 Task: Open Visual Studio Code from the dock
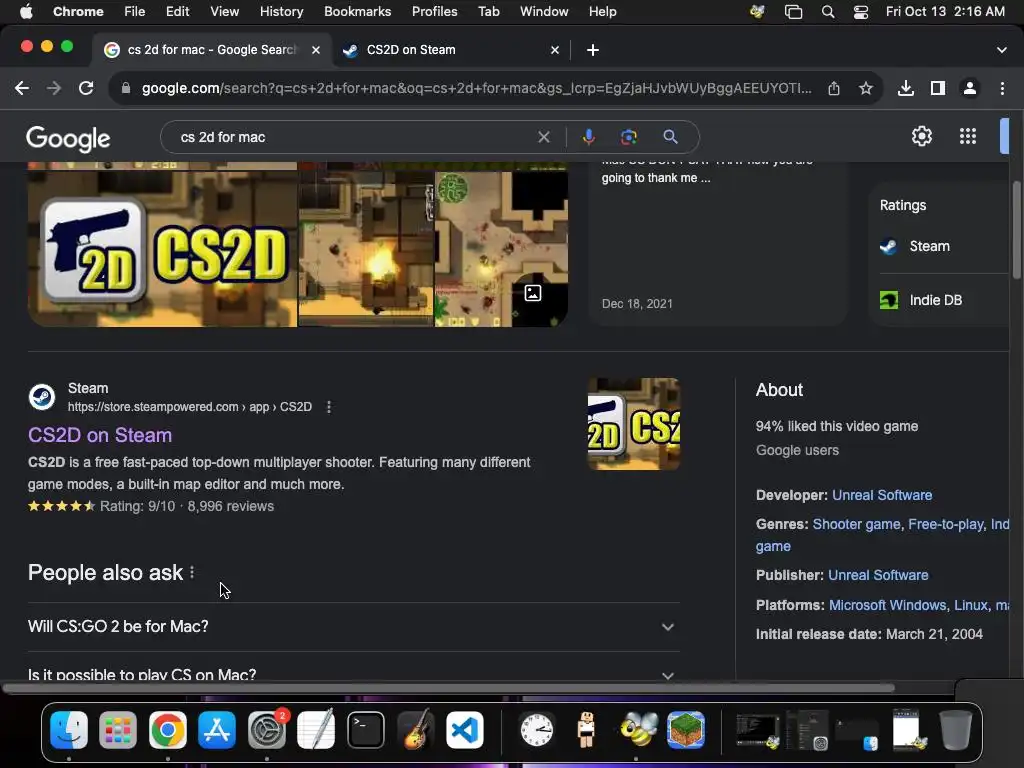pos(464,729)
